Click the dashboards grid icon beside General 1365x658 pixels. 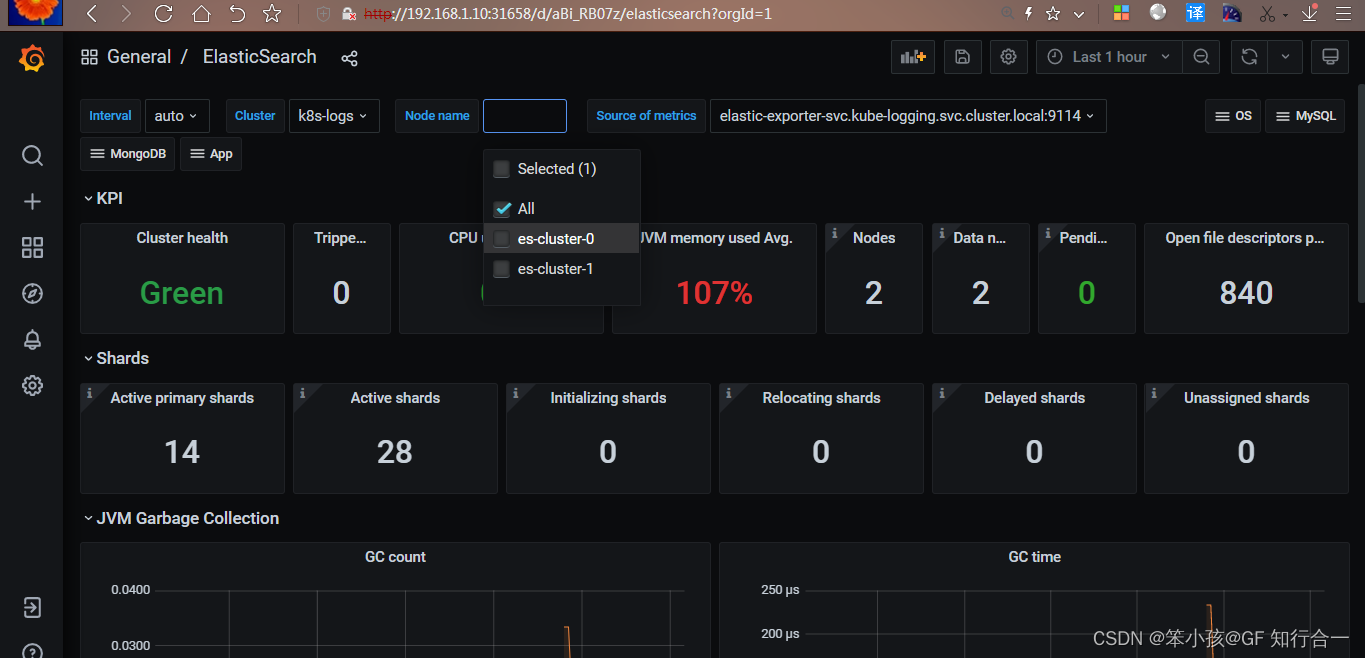pos(90,57)
